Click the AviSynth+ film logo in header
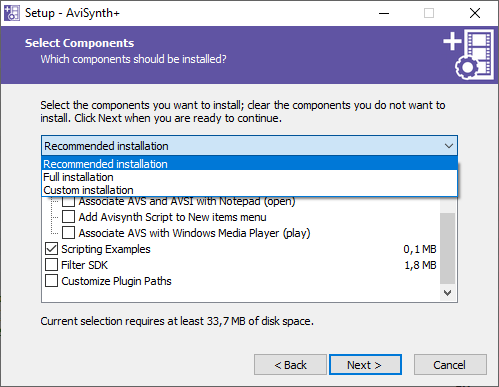499x387 pixels. coord(468,54)
